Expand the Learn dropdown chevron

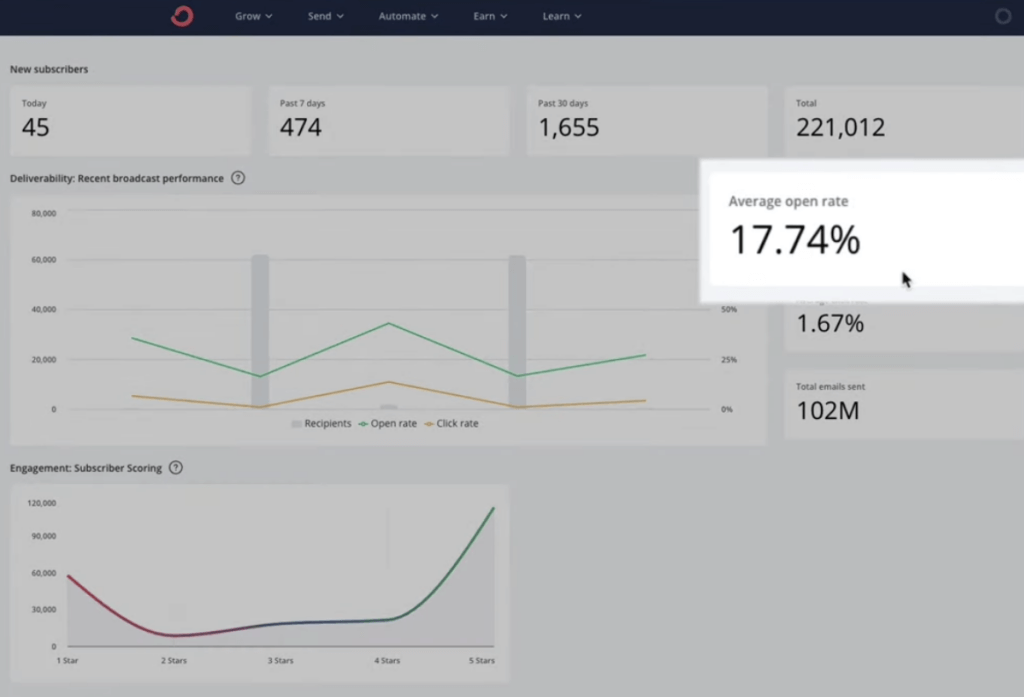[x=577, y=17]
